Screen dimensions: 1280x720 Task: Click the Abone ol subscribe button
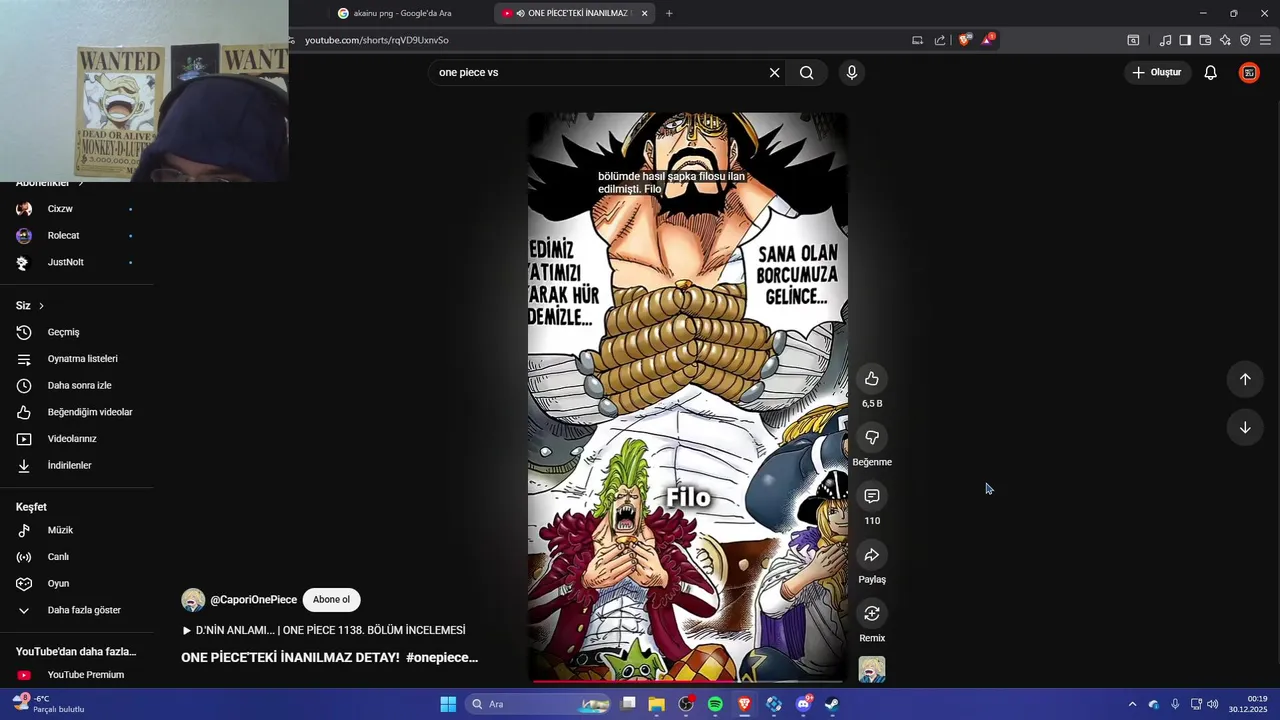click(x=331, y=600)
